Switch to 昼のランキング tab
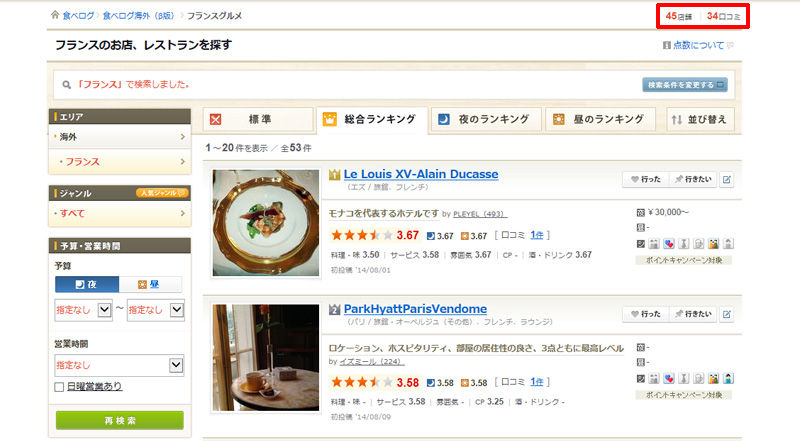 tap(601, 119)
